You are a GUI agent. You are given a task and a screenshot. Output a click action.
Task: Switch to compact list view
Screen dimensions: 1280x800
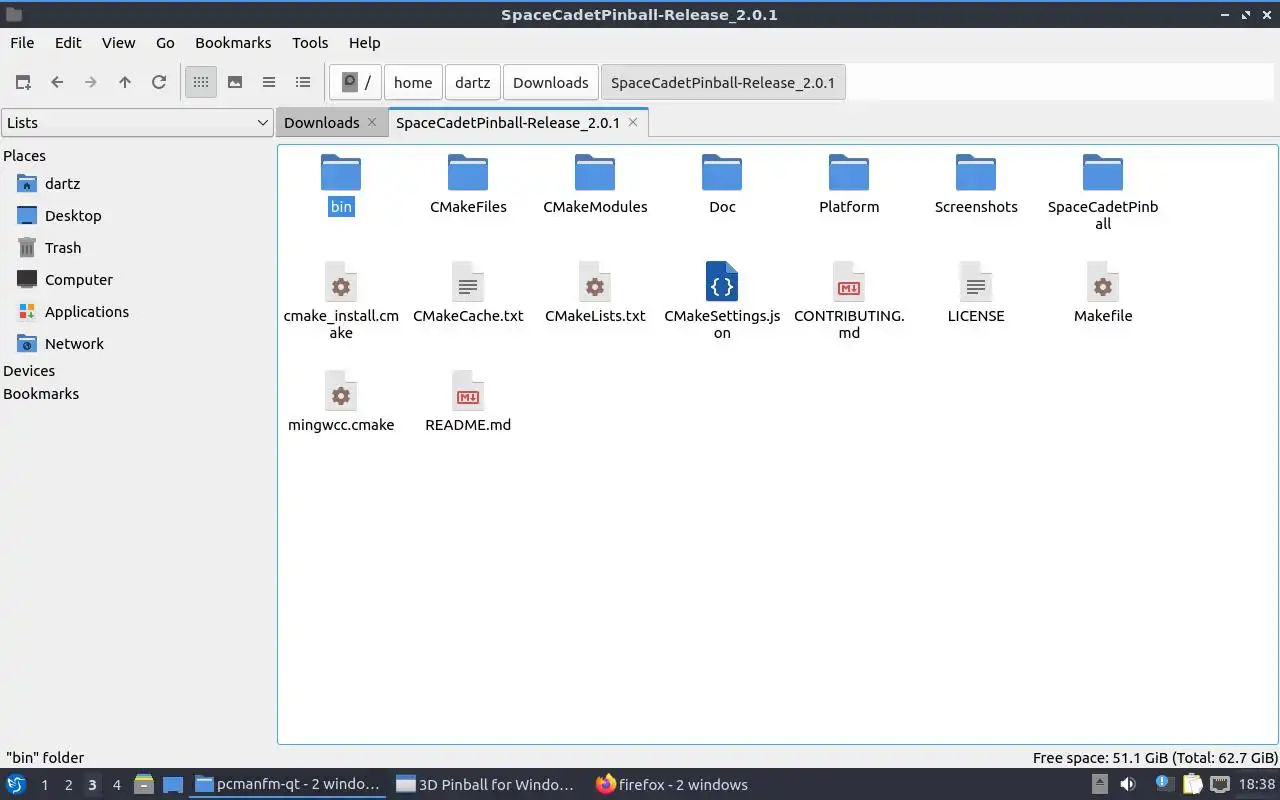(269, 82)
